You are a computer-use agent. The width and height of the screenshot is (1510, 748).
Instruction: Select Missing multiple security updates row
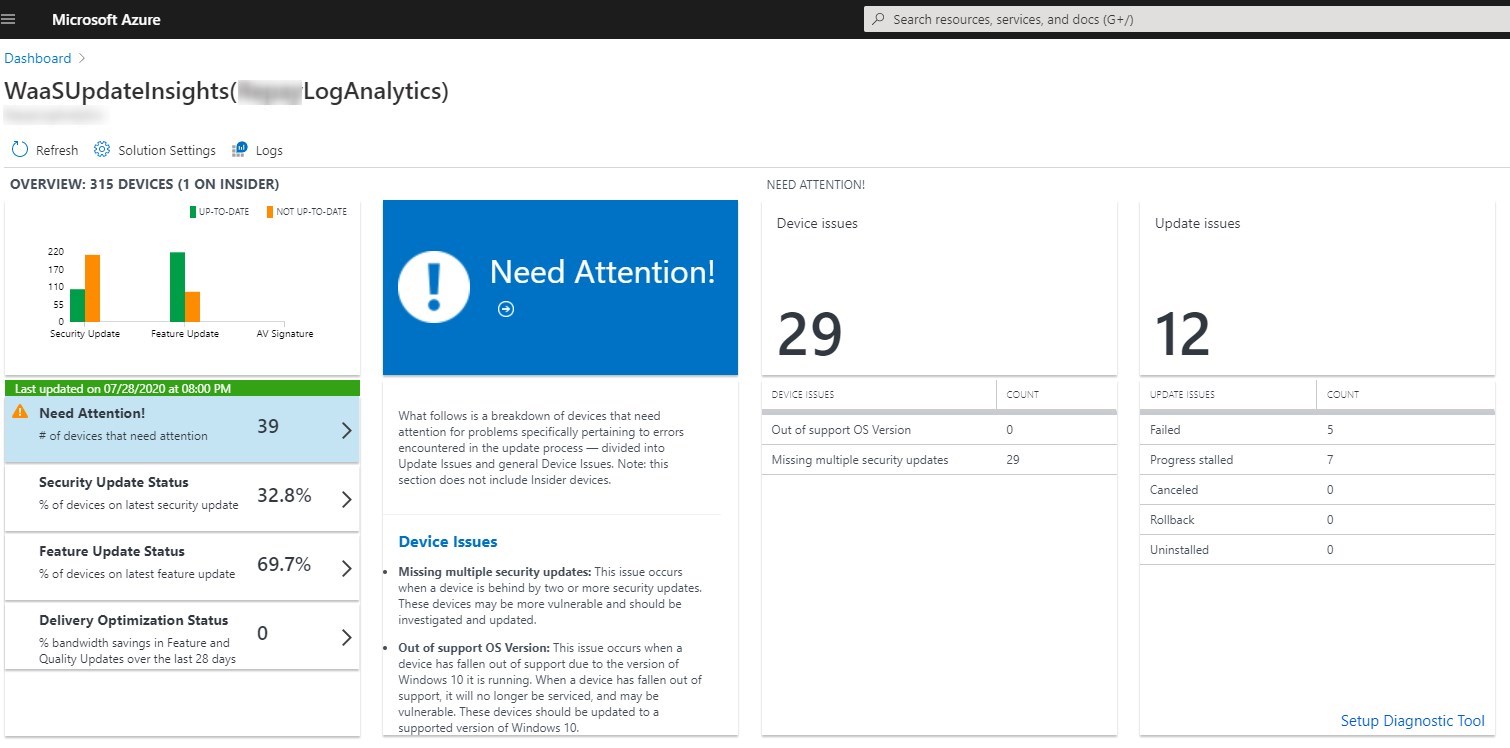click(x=939, y=460)
